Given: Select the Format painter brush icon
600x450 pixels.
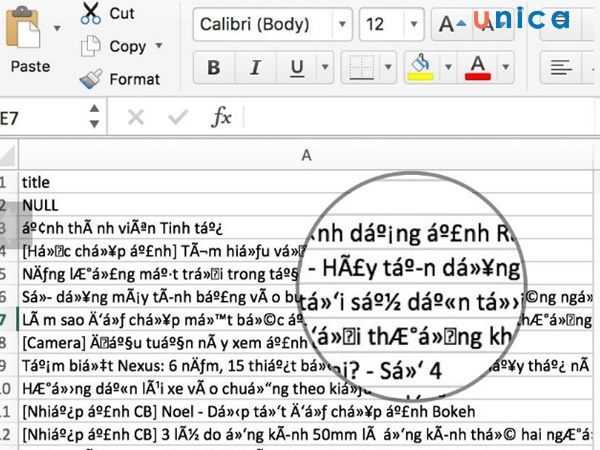Looking at the screenshot, I should [91, 79].
